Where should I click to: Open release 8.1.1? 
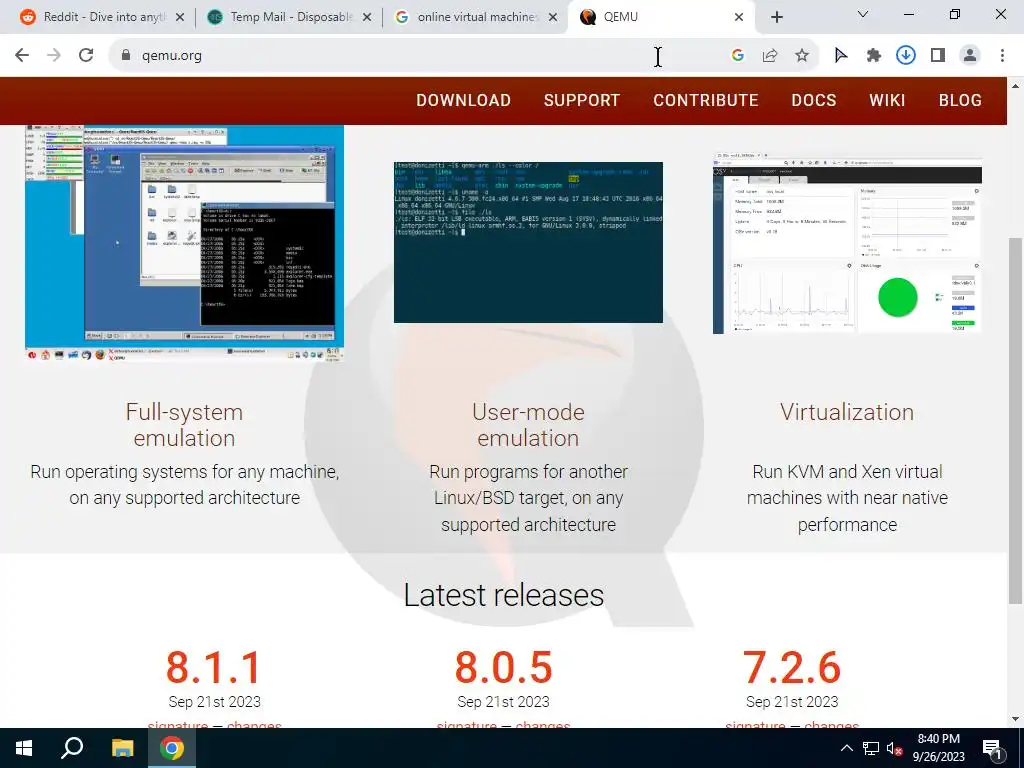click(214, 667)
